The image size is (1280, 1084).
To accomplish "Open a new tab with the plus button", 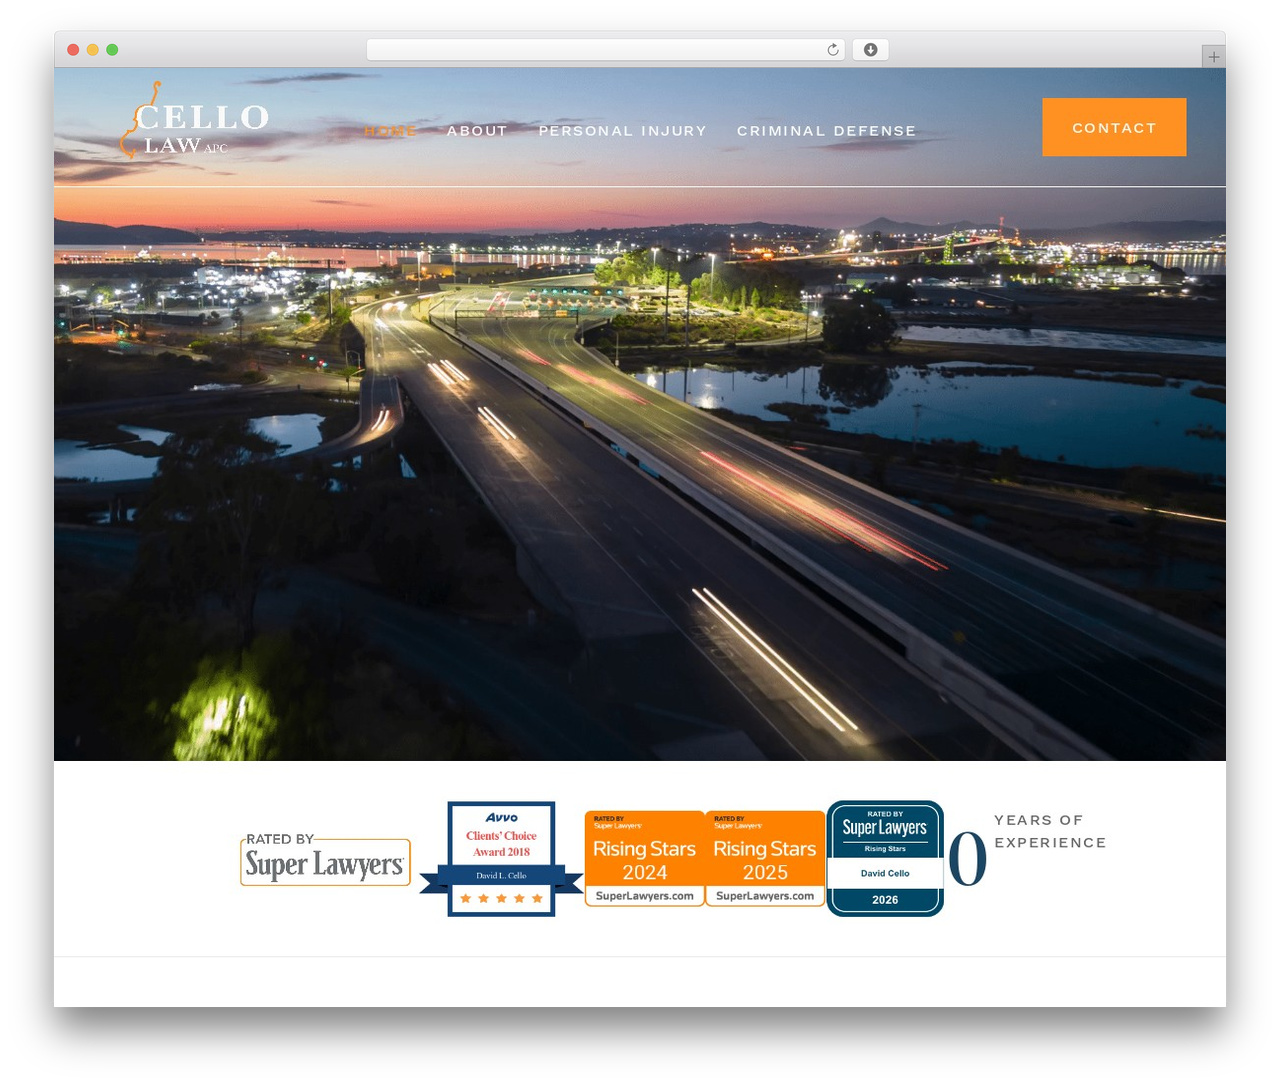I will pos(1213,57).
